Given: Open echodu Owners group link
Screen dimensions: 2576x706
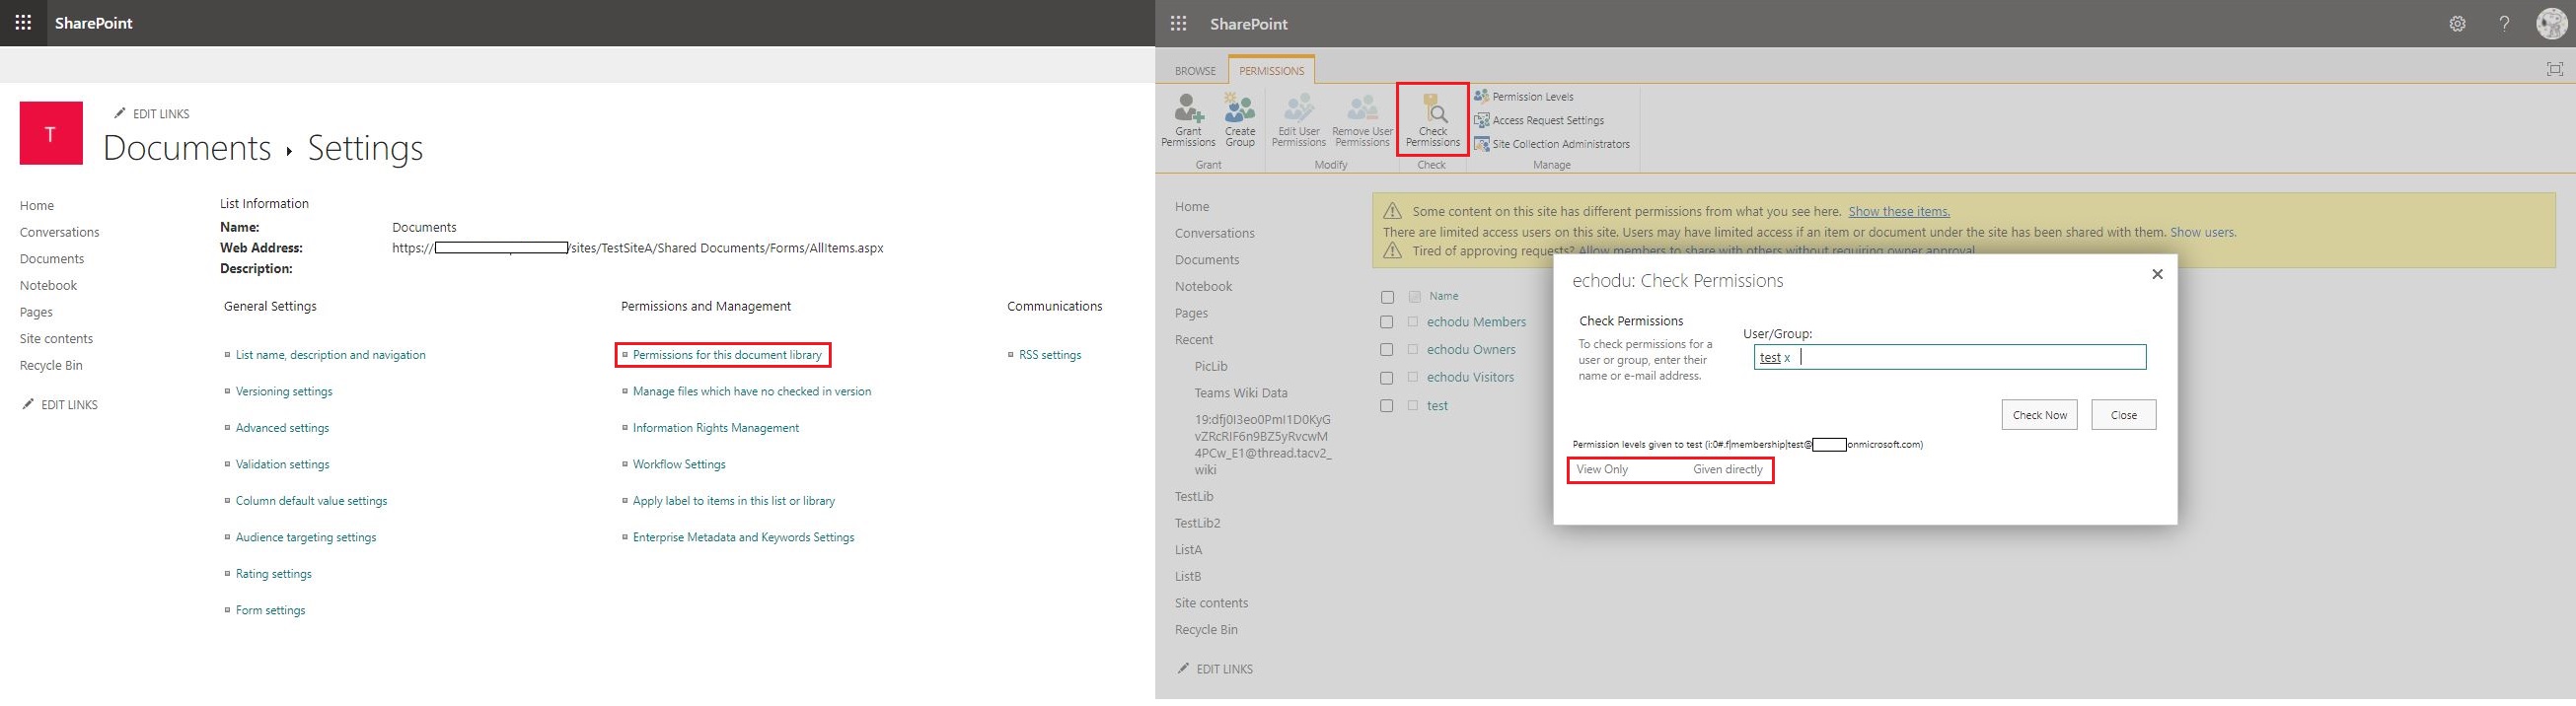Looking at the screenshot, I should 1471,350.
